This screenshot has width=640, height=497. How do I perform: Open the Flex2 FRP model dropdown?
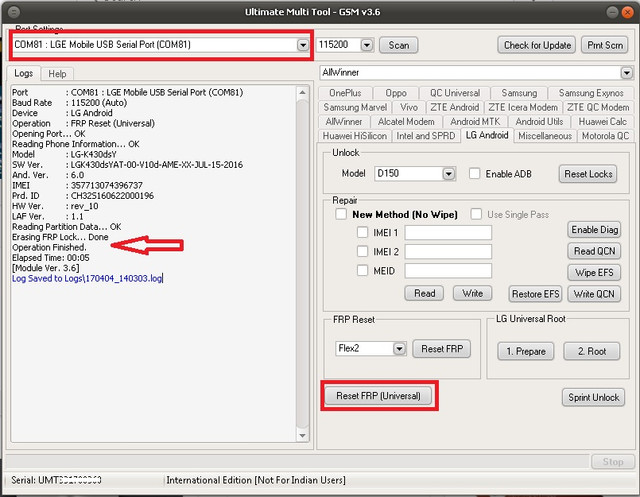(399, 349)
